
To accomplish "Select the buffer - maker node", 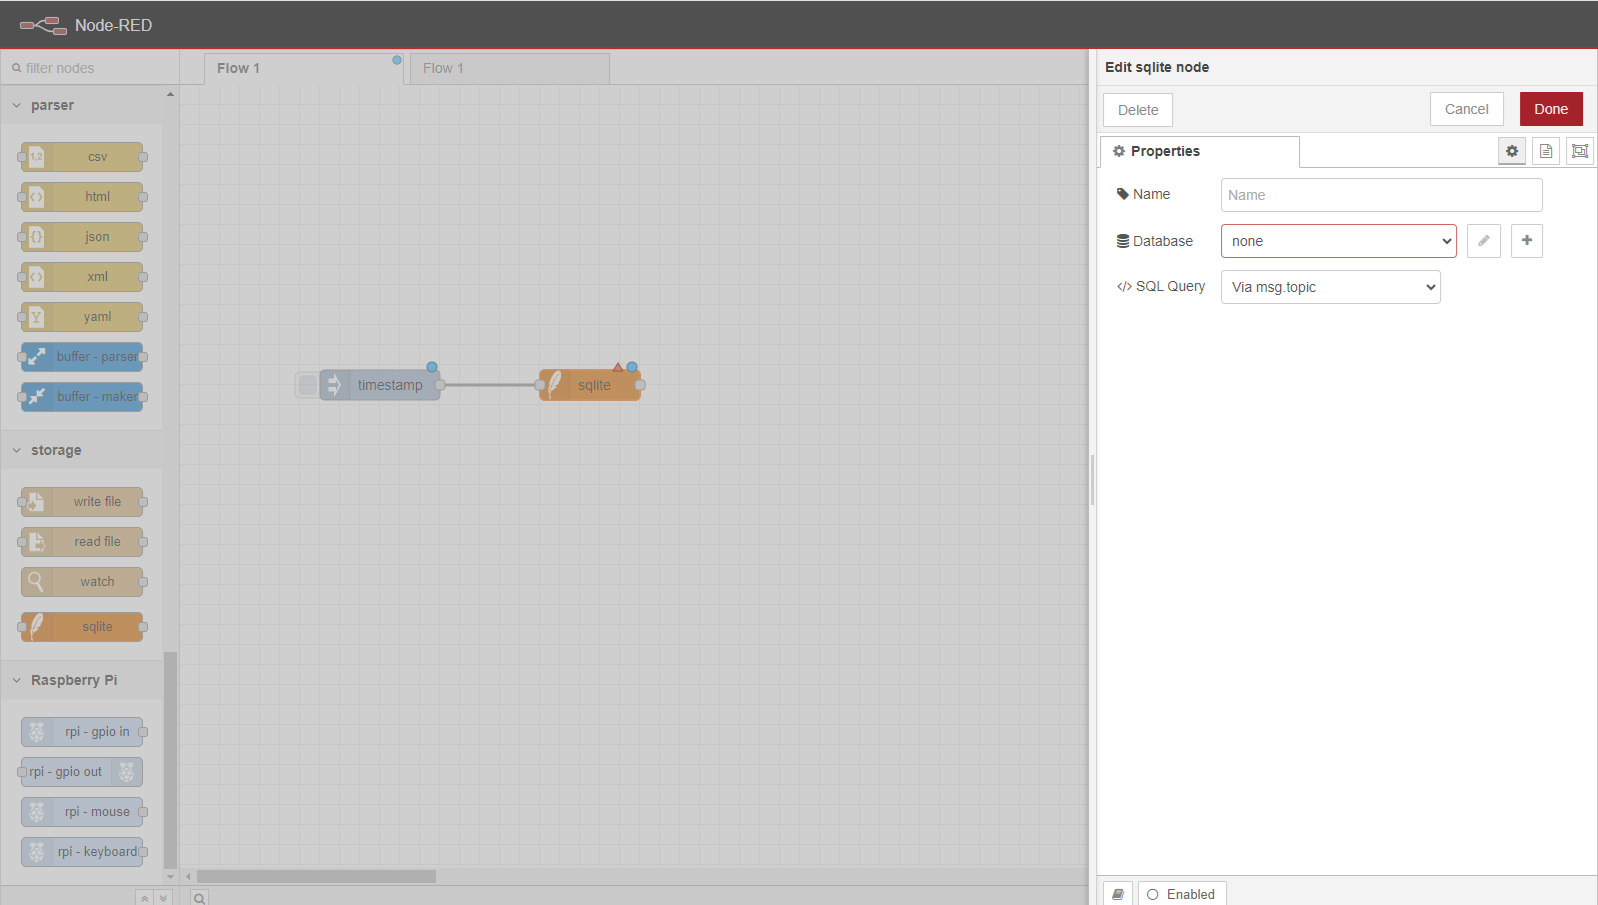I will (x=82, y=397).
